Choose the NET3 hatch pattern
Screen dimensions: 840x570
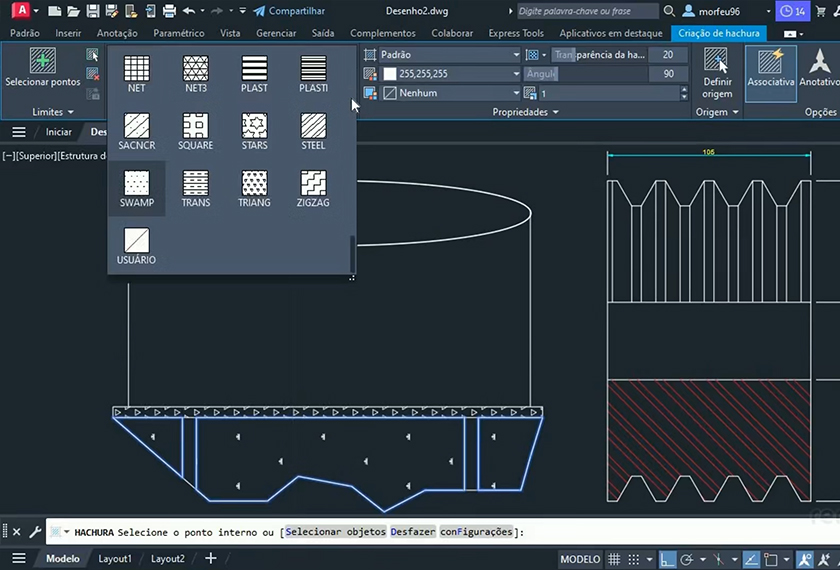click(196, 69)
